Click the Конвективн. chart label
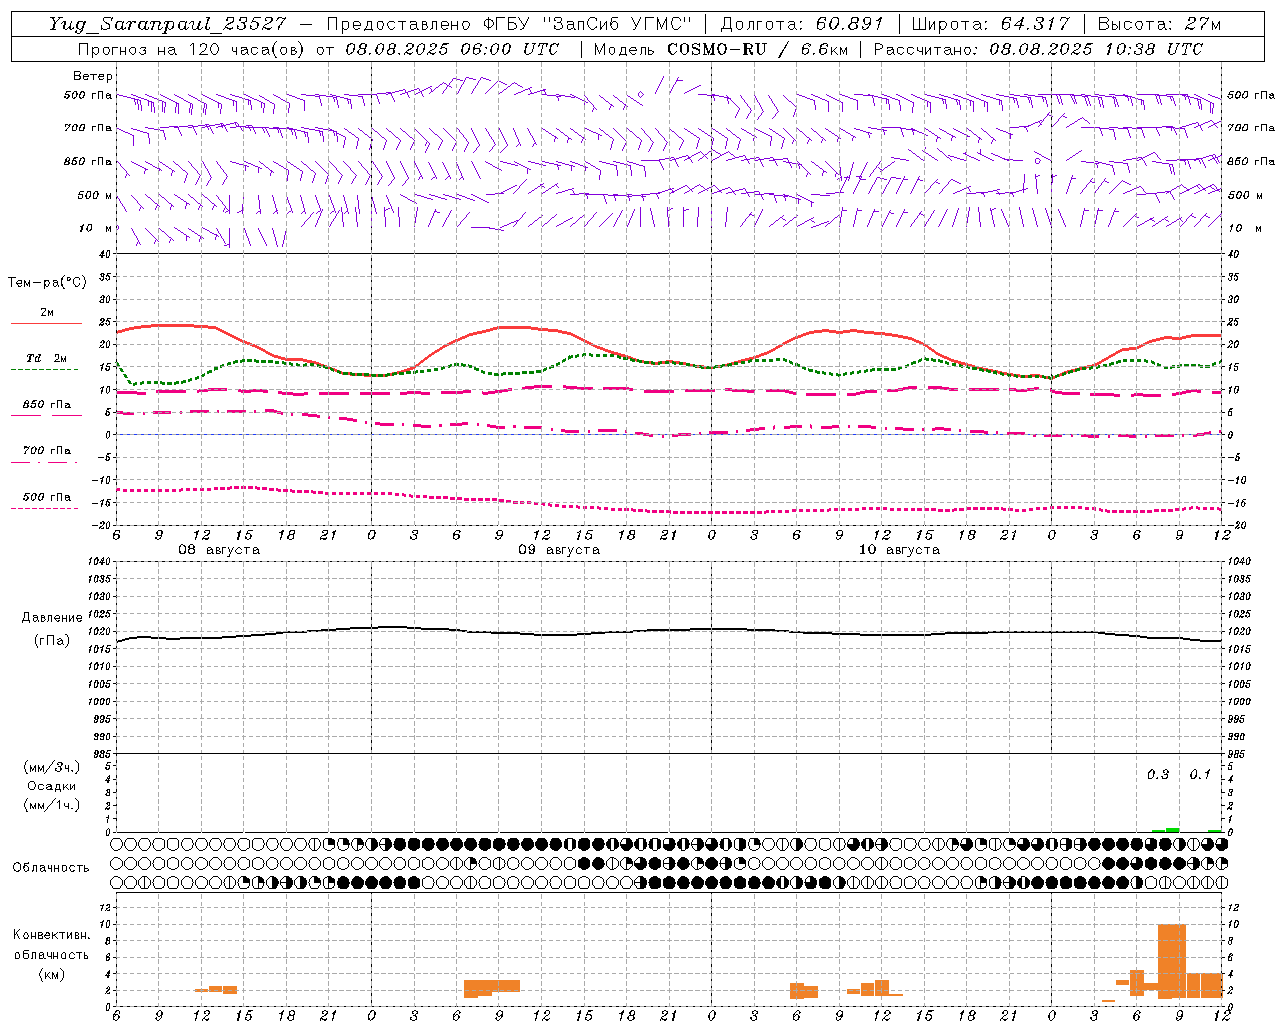1280x1024 pixels. pos(52,935)
